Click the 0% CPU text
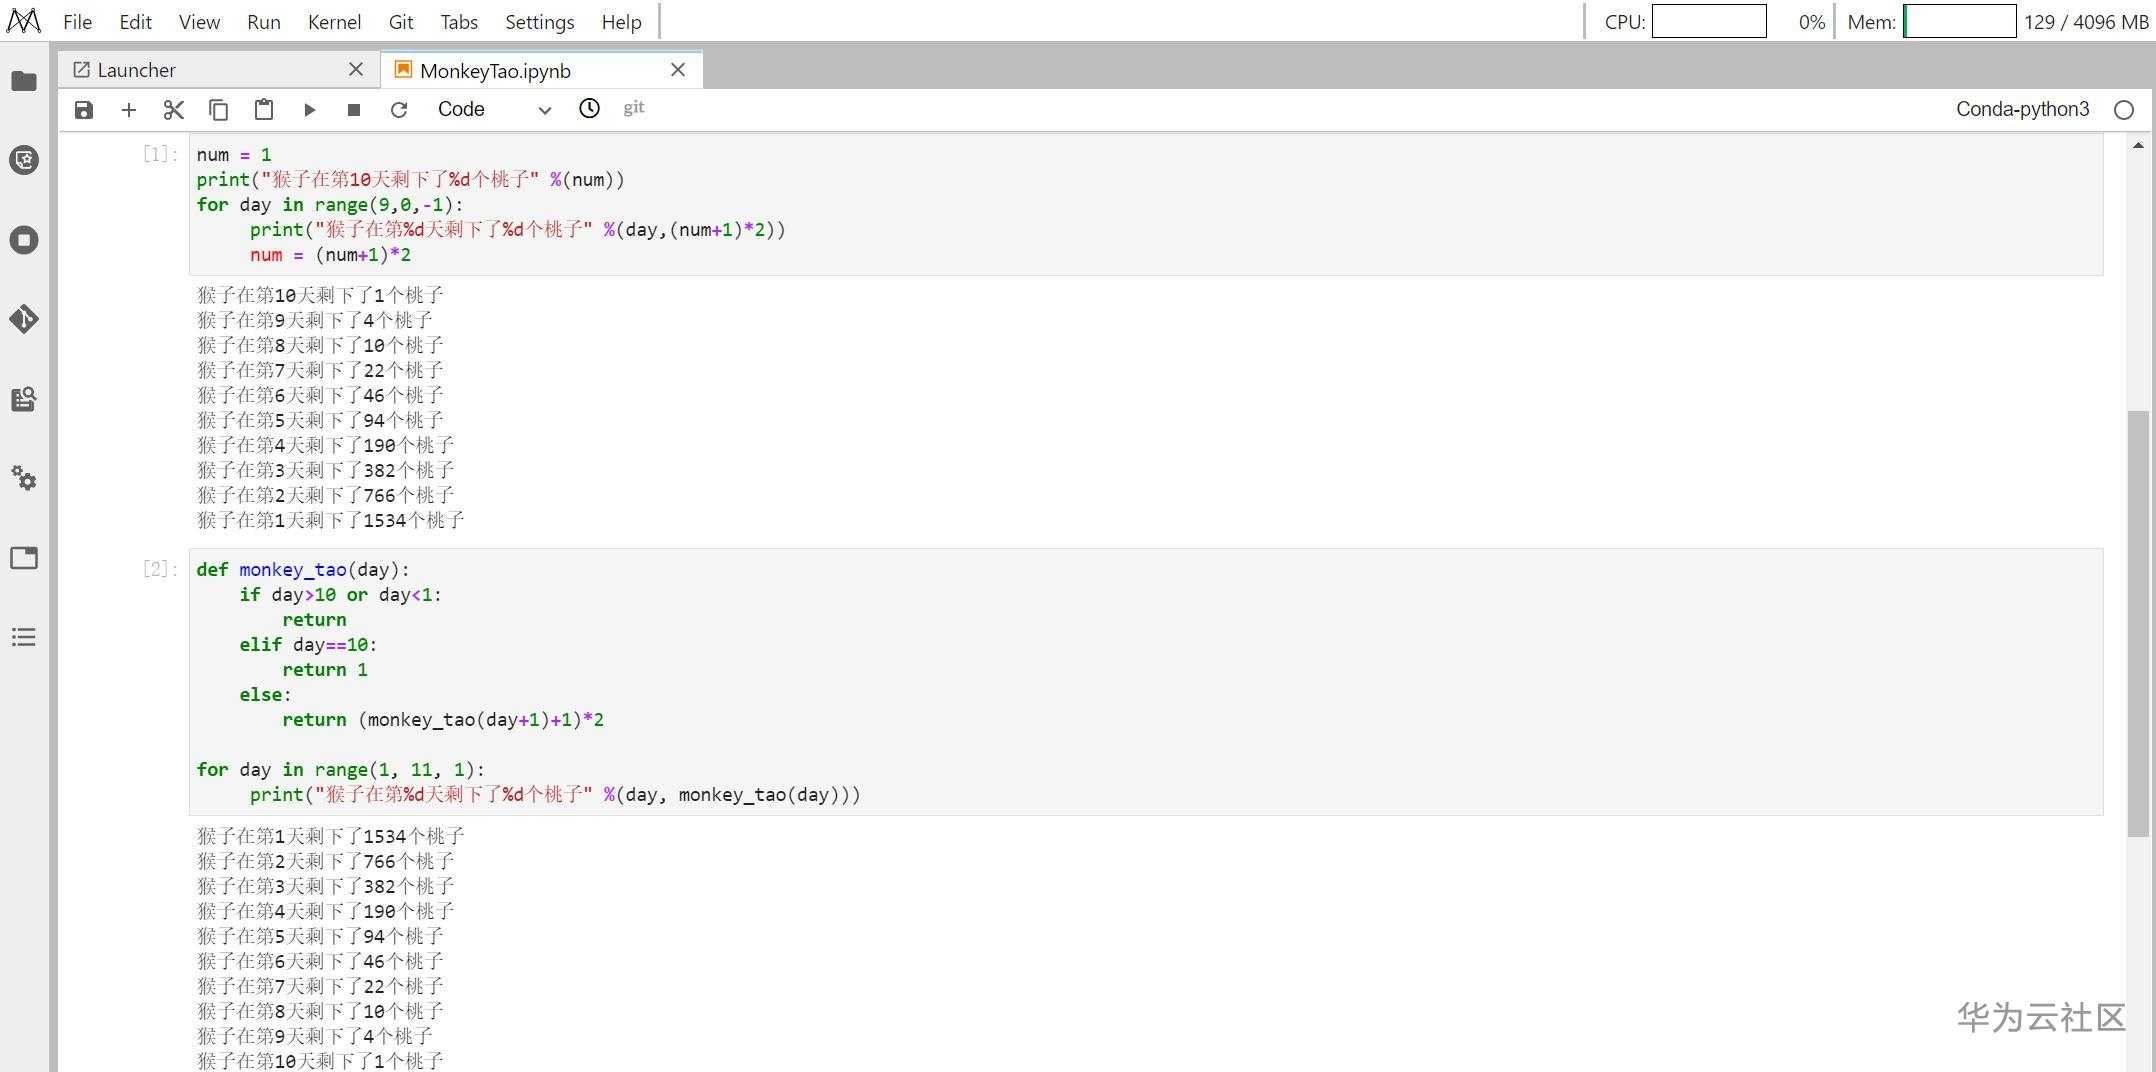The image size is (2156, 1072). tap(1811, 22)
